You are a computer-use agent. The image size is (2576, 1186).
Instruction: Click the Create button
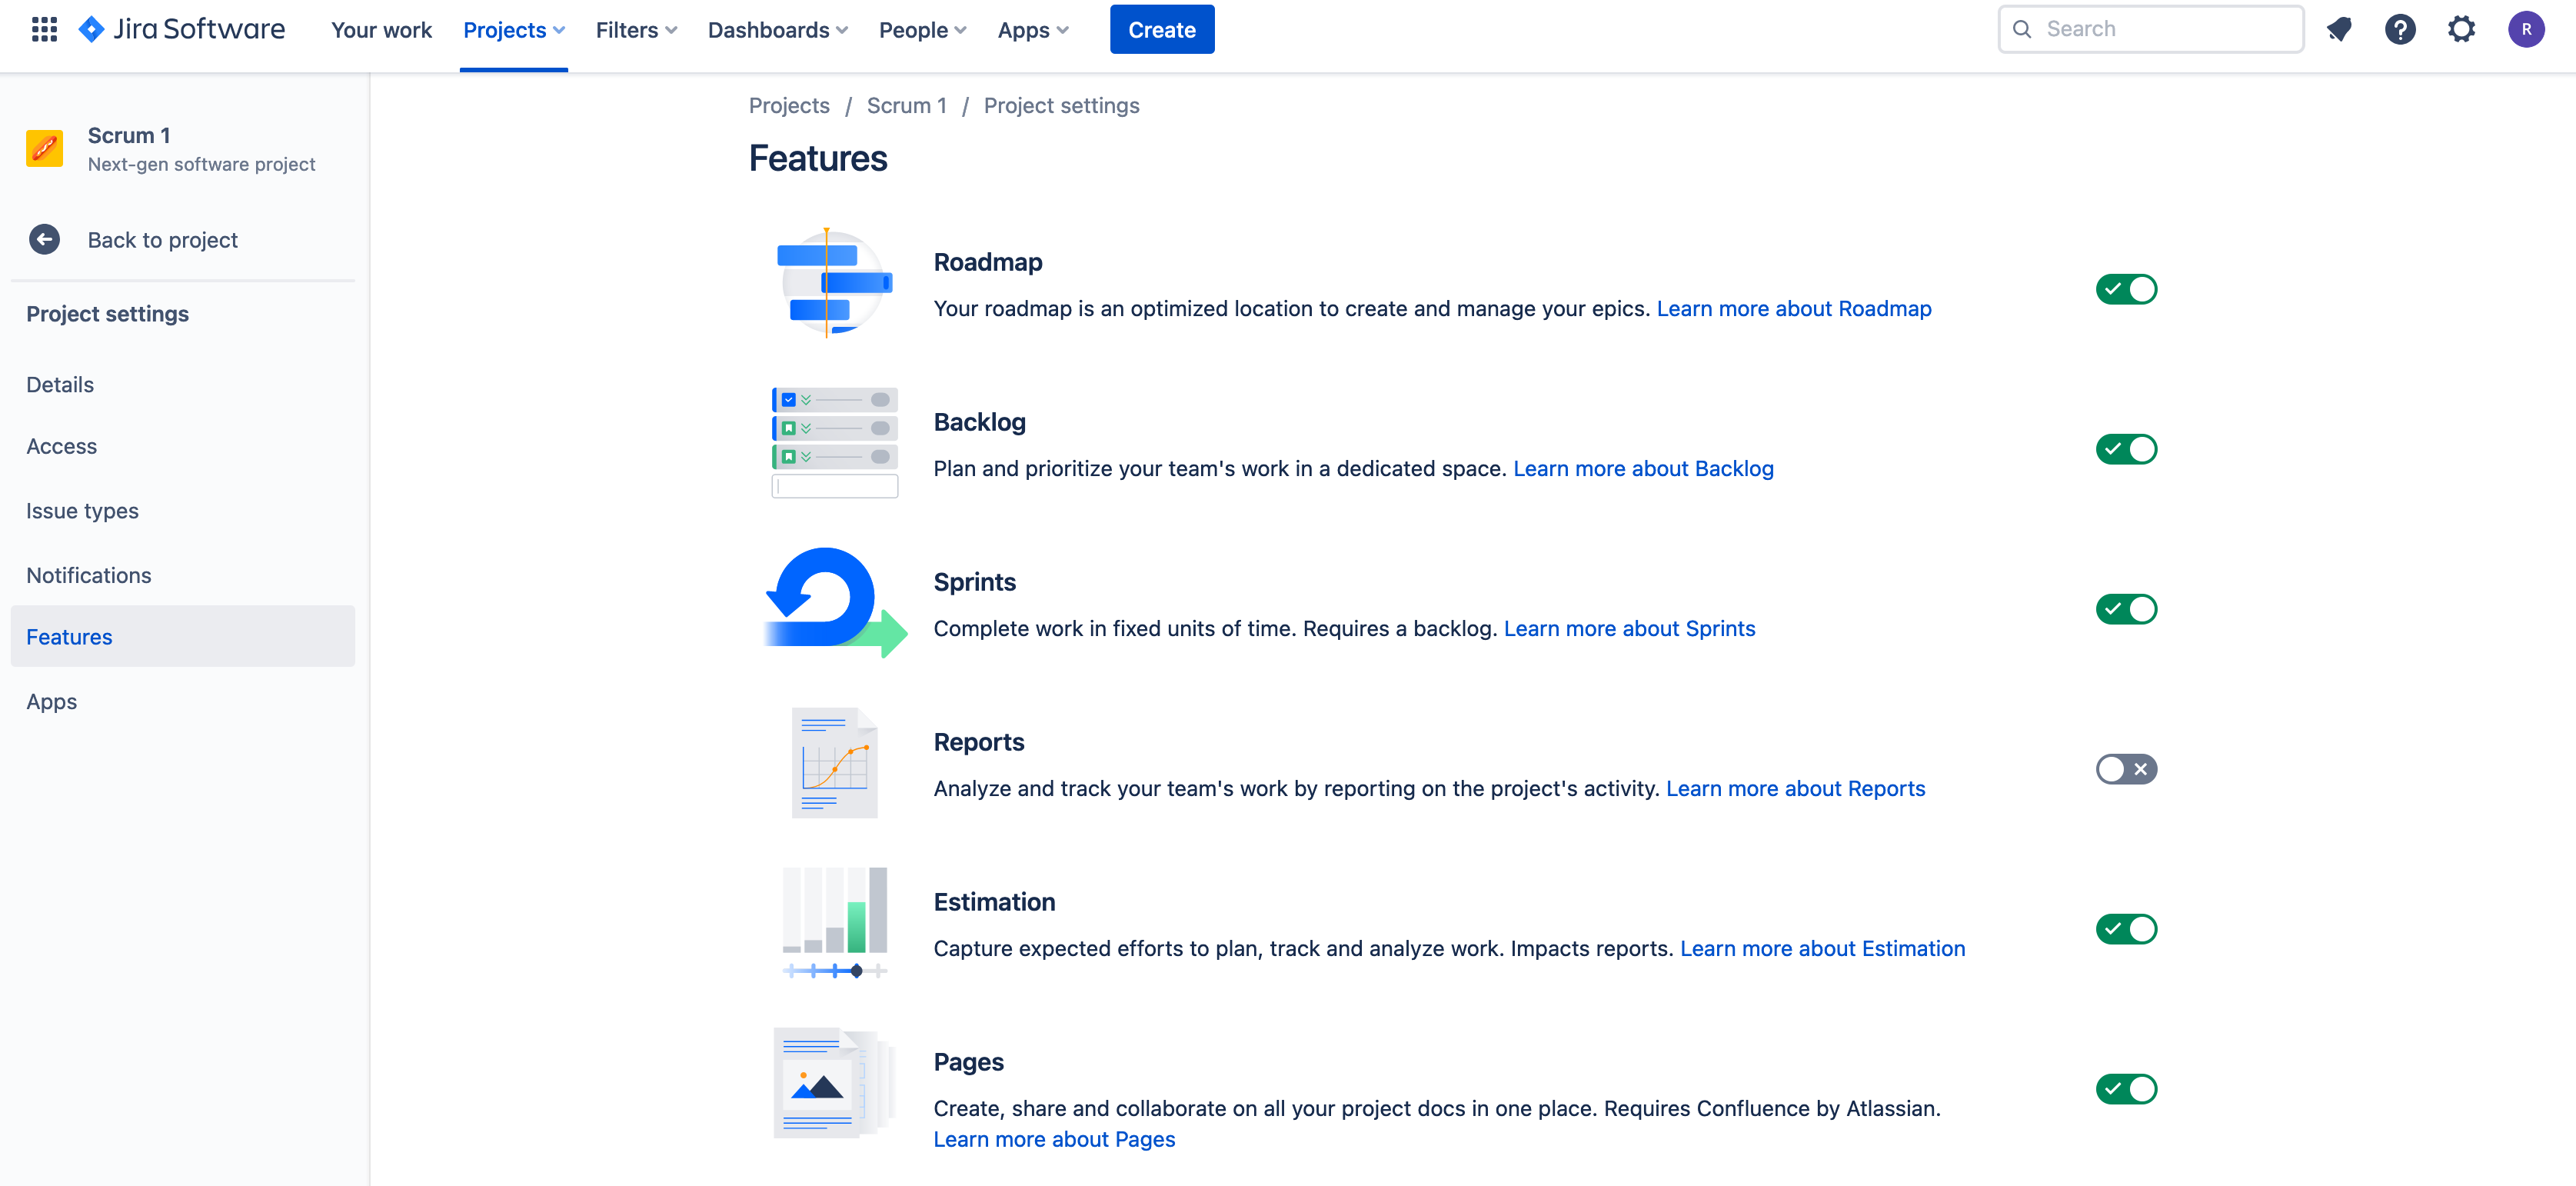tap(1161, 29)
